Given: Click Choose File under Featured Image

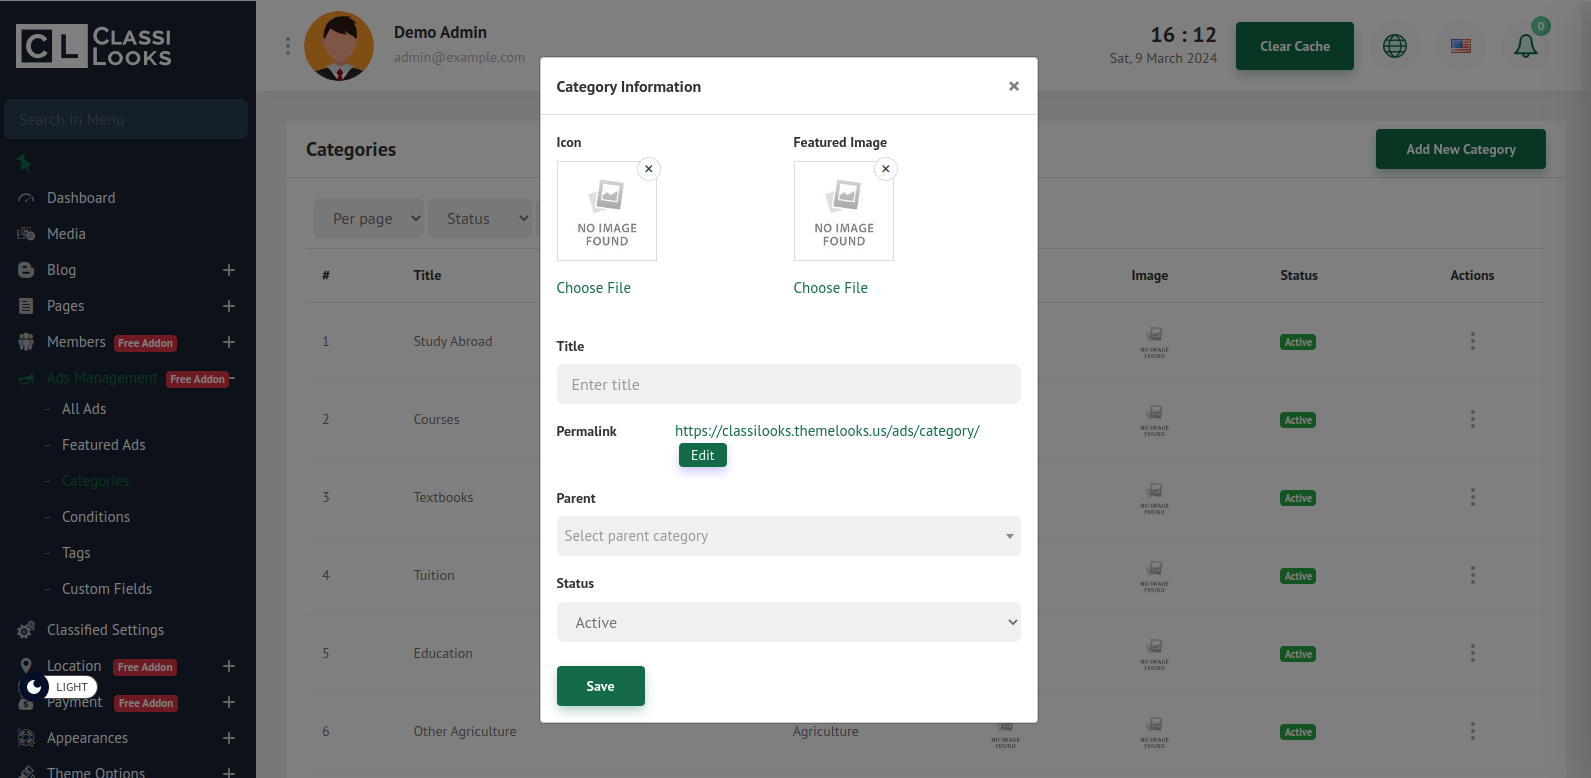Looking at the screenshot, I should pos(830,288).
